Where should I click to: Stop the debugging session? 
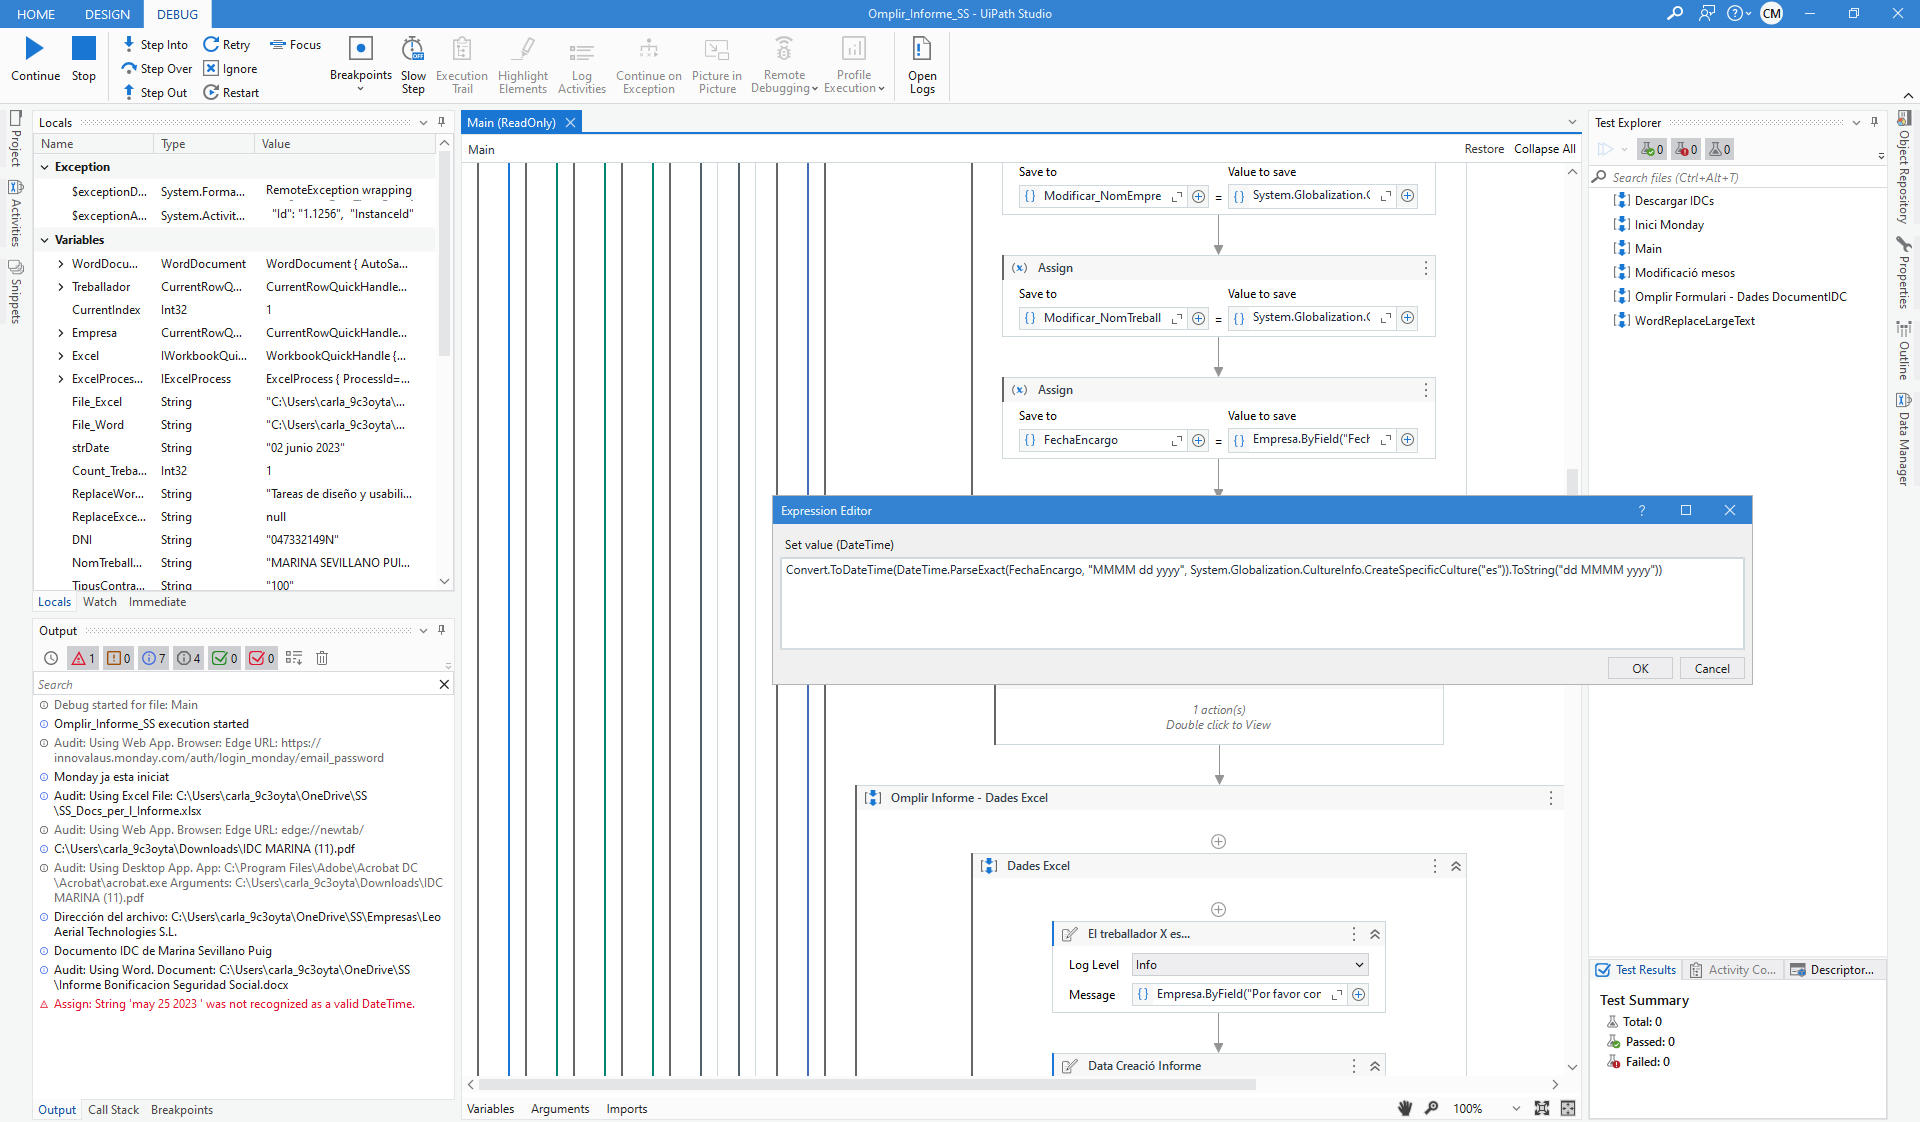tap(84, 59)
